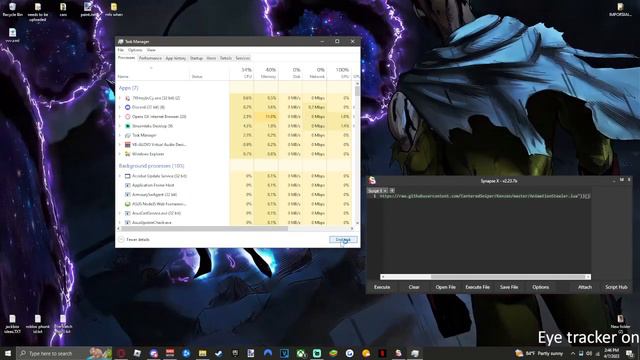Click Open File in Synapse X
This screenshot has height=360, width=640.
coord(445,287)
